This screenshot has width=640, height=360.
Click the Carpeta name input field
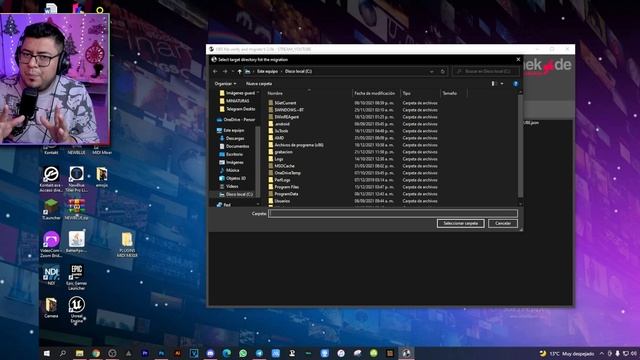pyautogui.click(x=393, y=213)
